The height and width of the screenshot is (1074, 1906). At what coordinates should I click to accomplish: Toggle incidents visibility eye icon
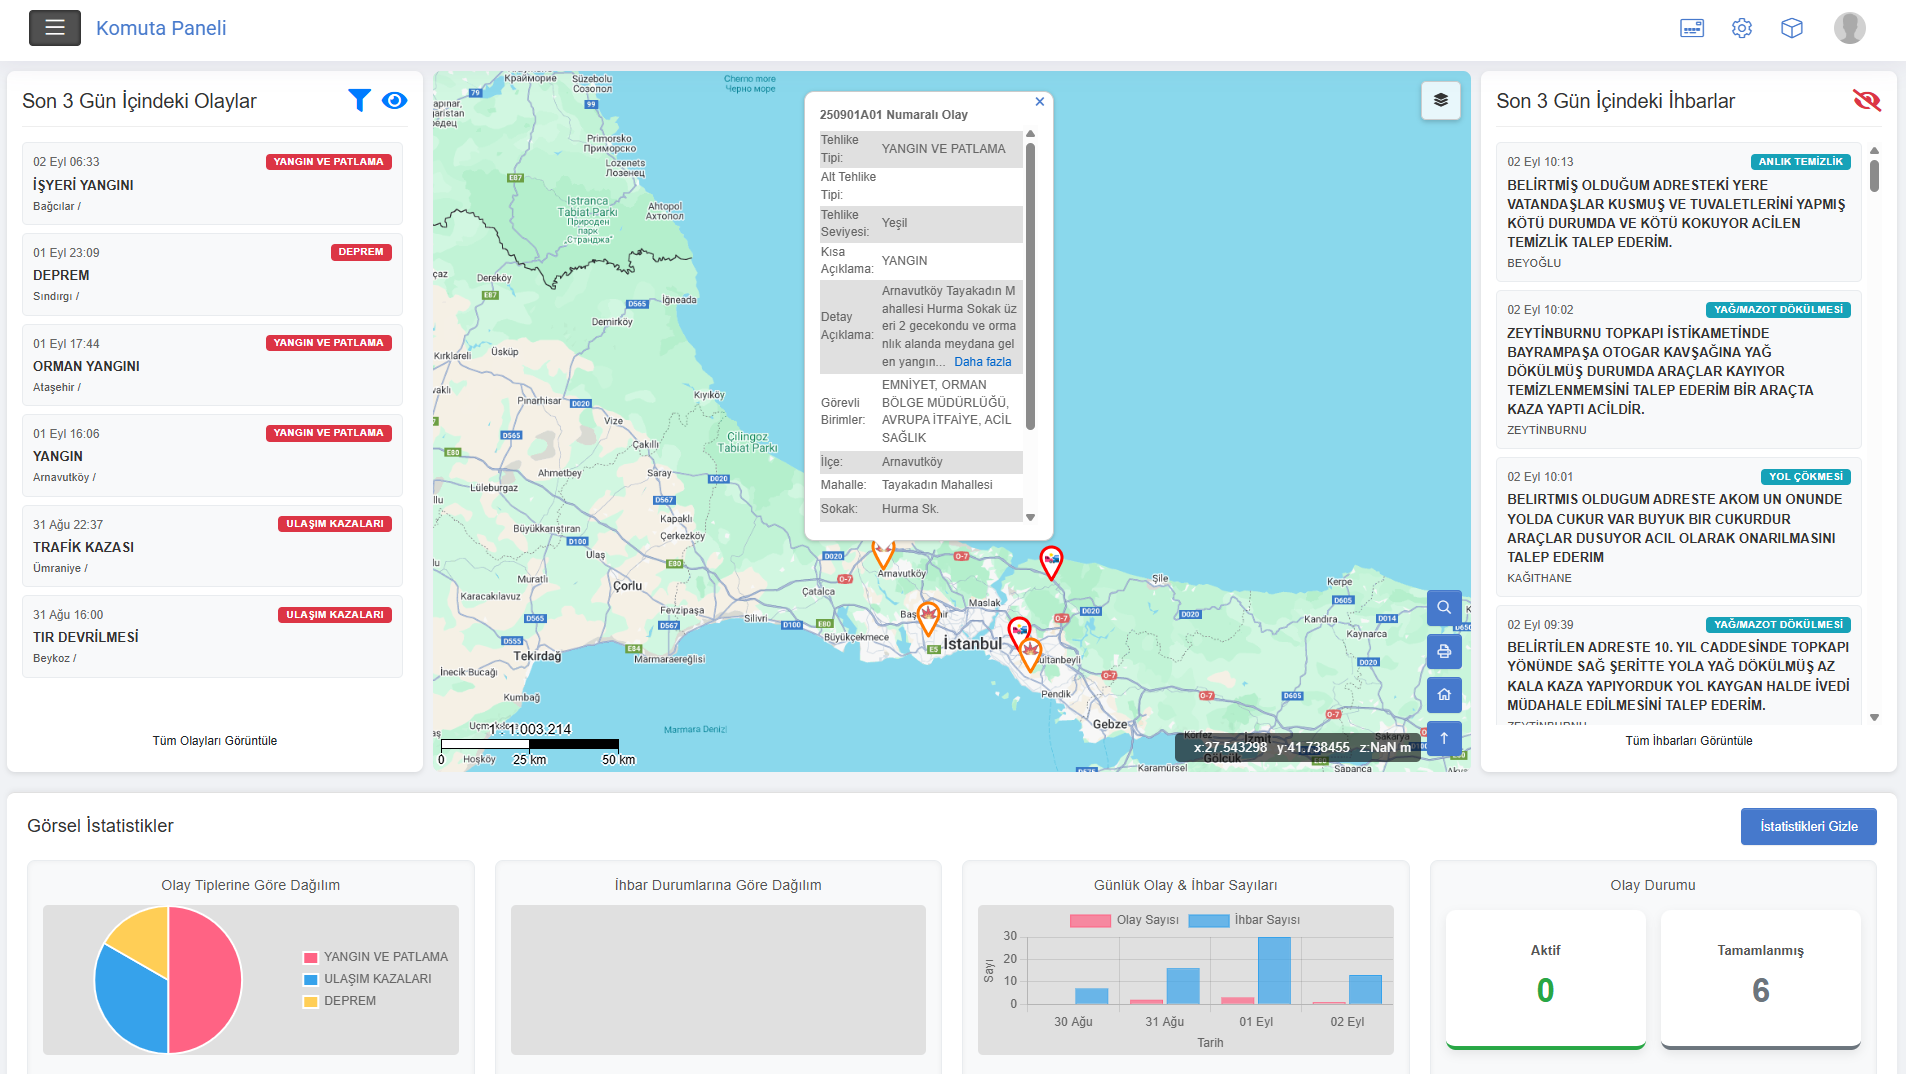(x=395, y=100)
